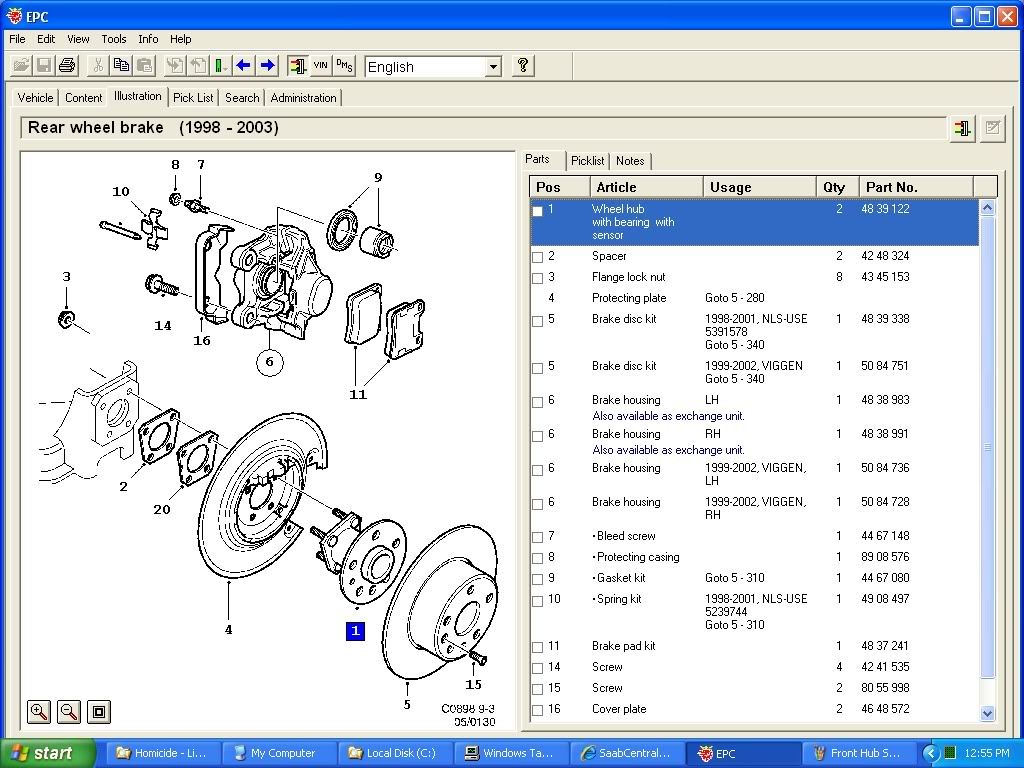
Task: Click the scrollbar up arrow in parts panel
Action: (x=988, y=207)
